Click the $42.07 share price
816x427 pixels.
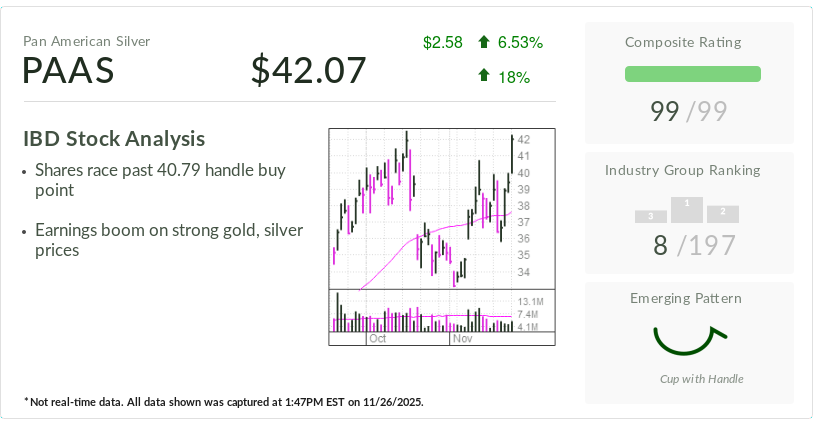pos(309,71)
